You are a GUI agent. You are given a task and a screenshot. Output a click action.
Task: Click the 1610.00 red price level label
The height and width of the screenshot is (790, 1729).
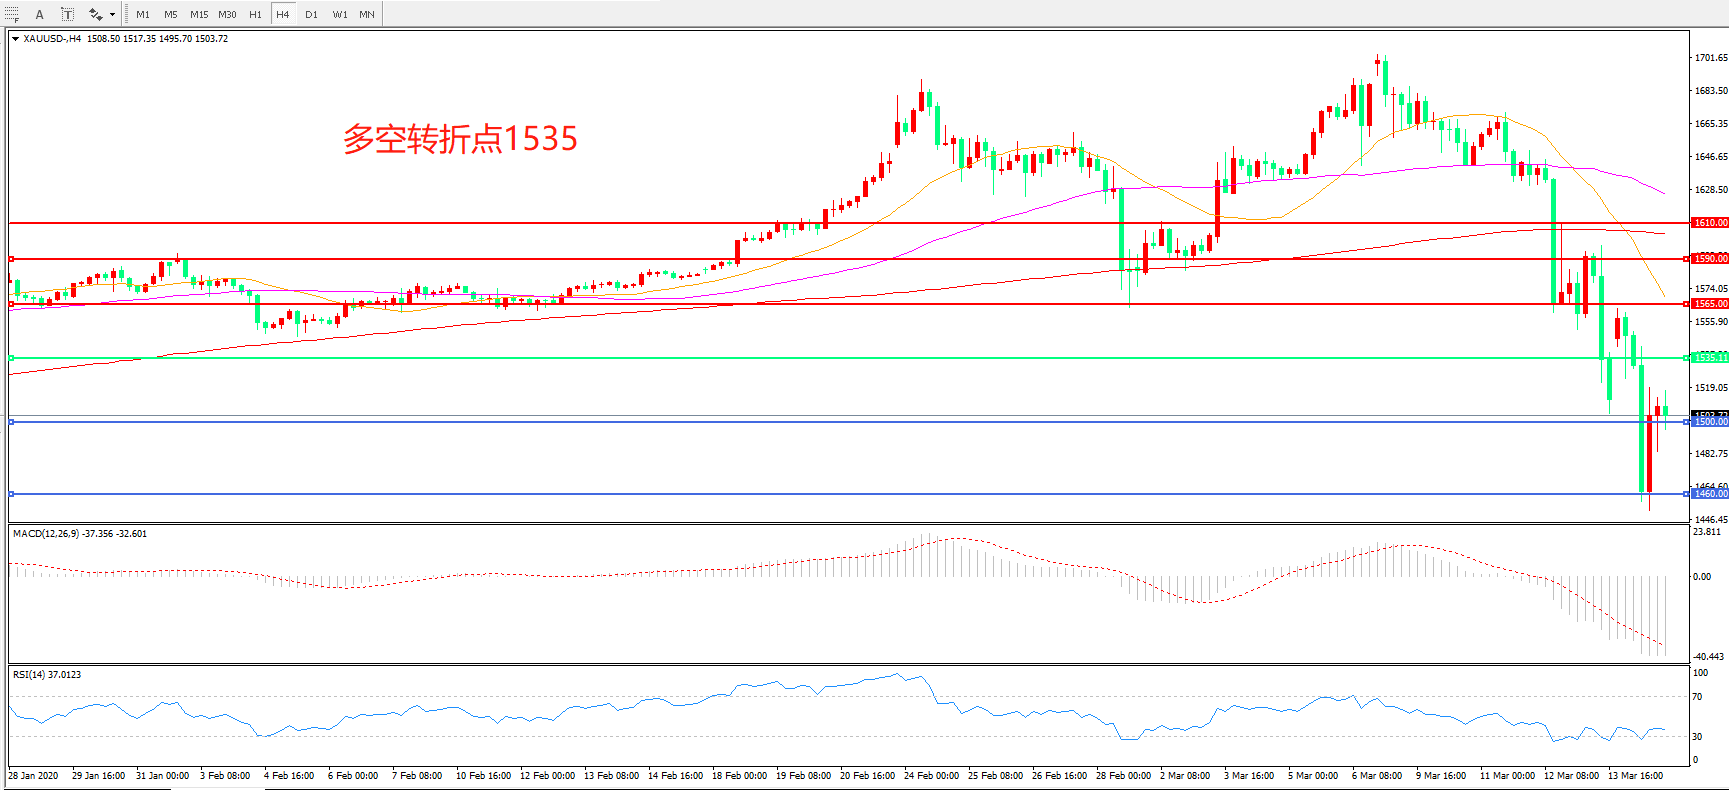[x=1709, y=223]
